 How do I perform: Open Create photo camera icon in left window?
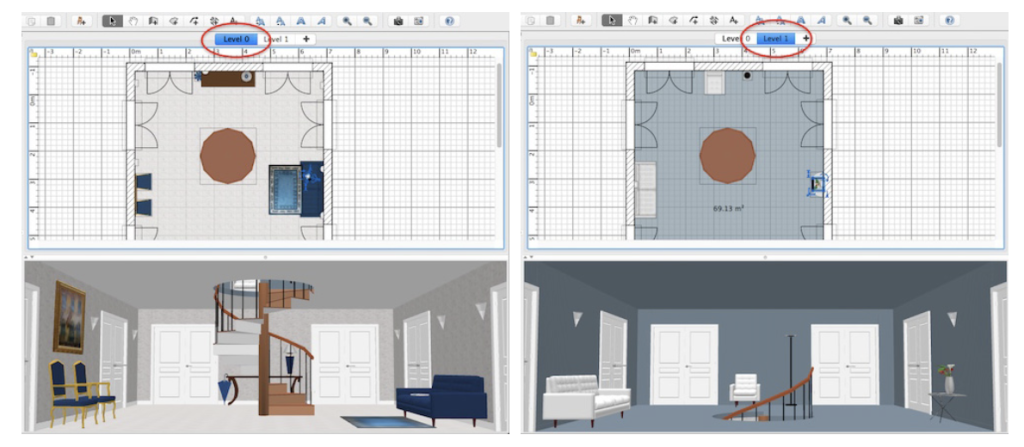pos(398,20)
